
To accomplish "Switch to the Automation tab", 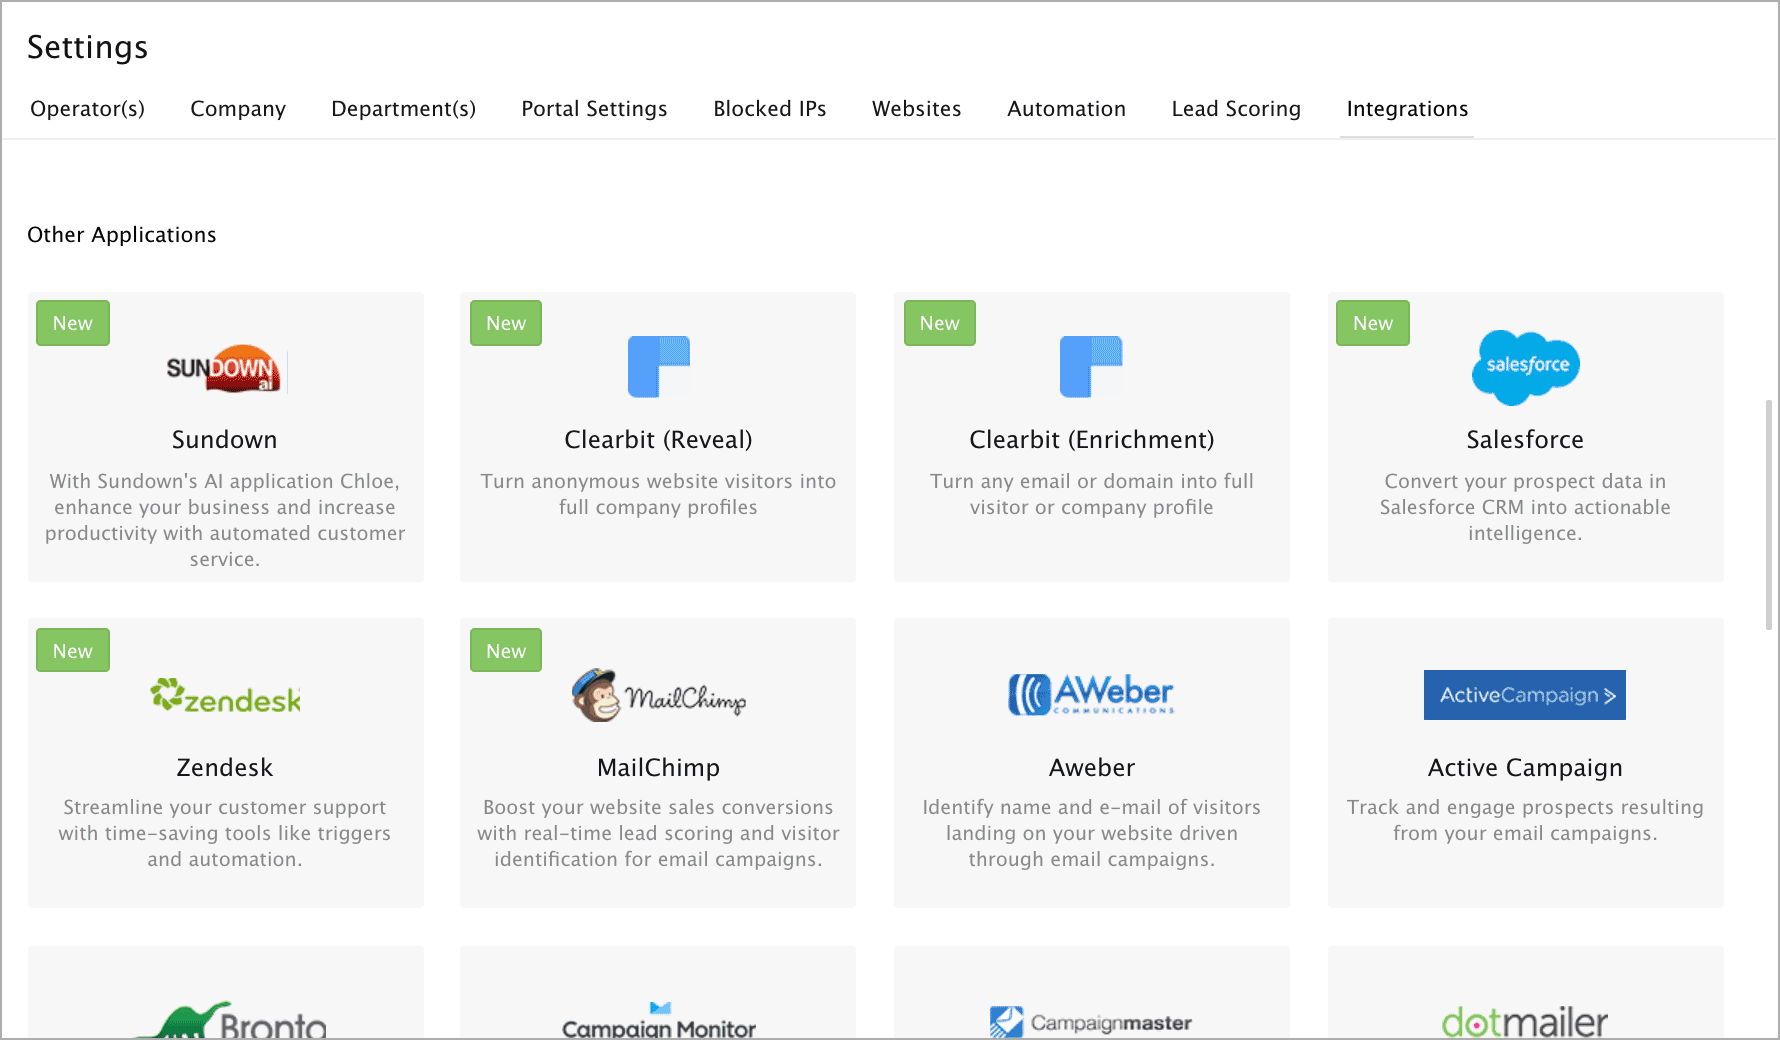I will [x=1067, y=109].
